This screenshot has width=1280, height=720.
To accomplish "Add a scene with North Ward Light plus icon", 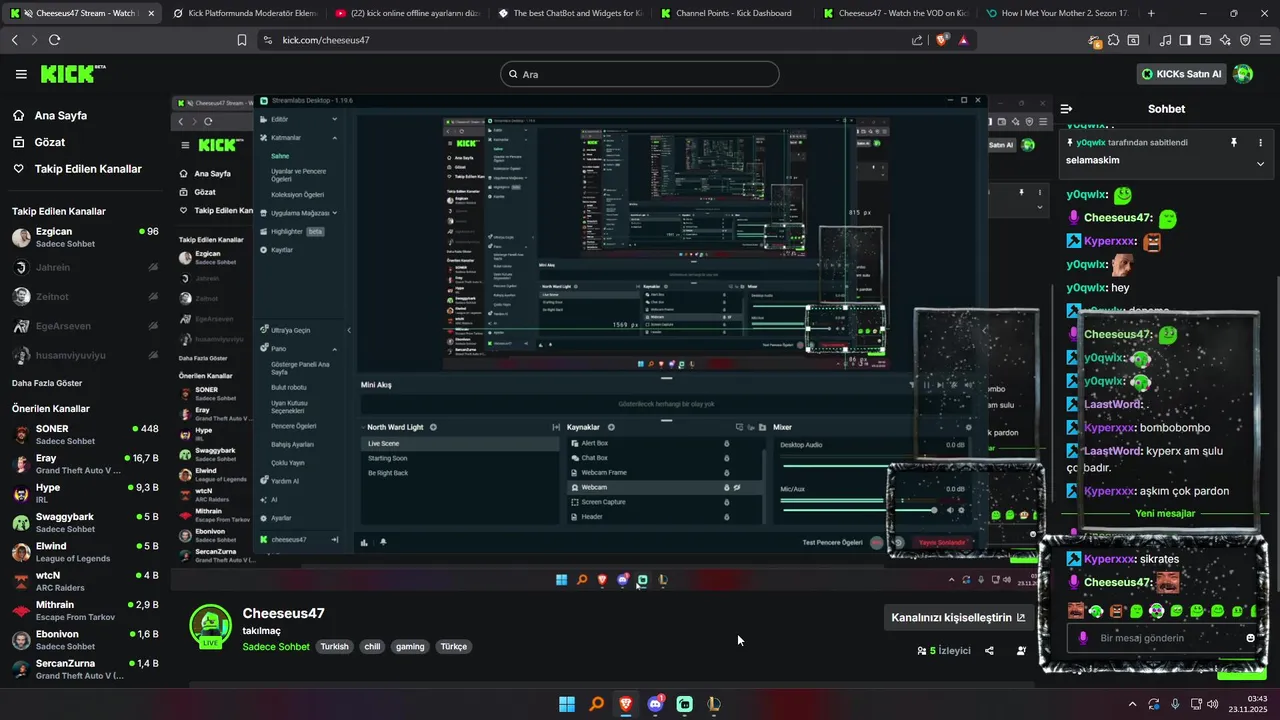I will click(433, 427).
